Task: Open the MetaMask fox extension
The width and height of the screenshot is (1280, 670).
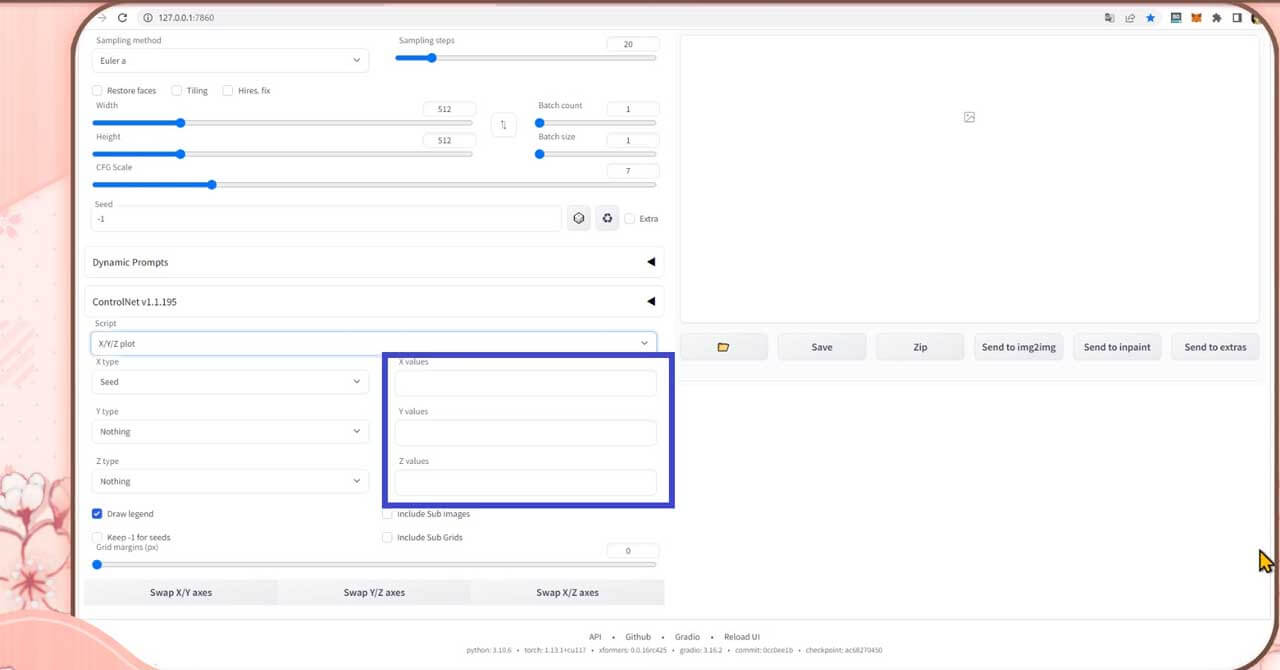Action: coord(1196,18)
